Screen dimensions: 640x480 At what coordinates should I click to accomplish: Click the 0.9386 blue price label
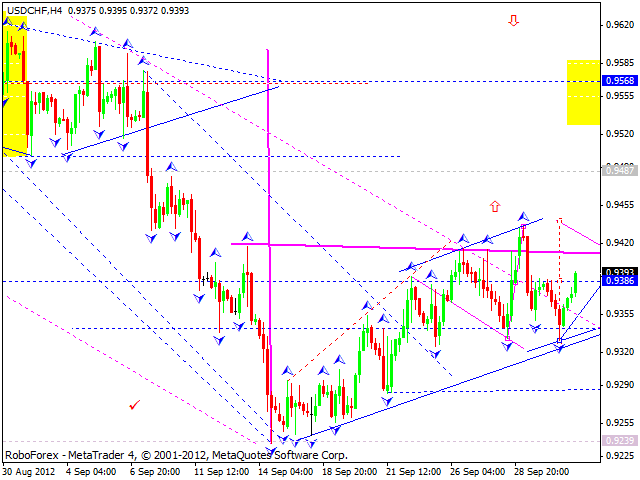(x=620, y=281)
